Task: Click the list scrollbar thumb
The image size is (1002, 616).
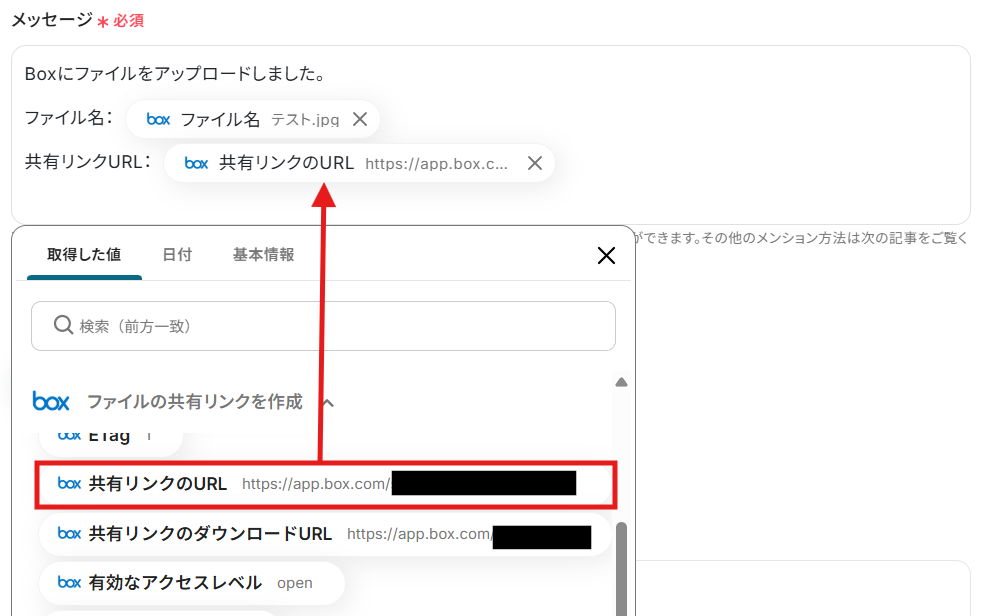Action: point(621,569)
